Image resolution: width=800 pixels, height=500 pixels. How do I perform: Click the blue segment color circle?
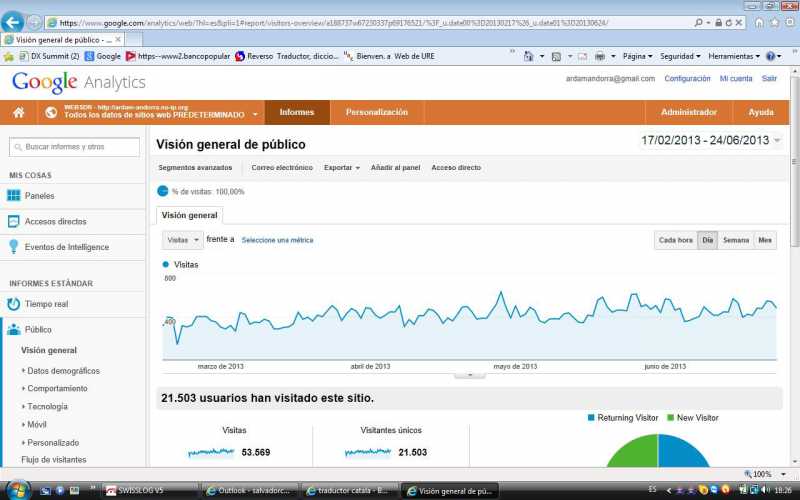(x=163, y=191)
